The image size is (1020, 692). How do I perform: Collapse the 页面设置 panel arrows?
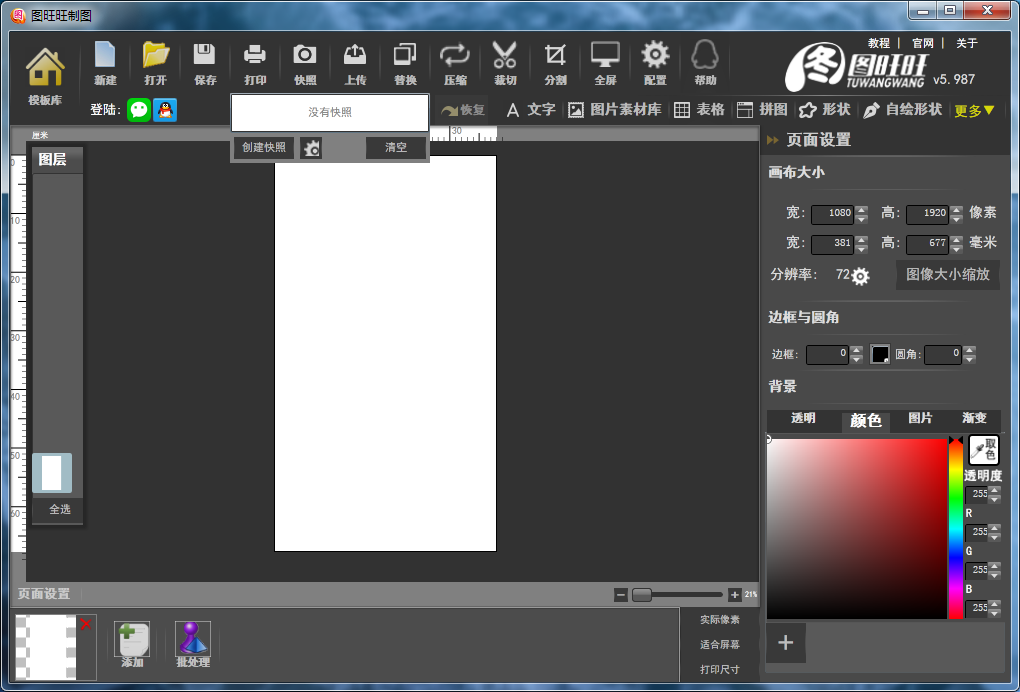click(773, 140)
